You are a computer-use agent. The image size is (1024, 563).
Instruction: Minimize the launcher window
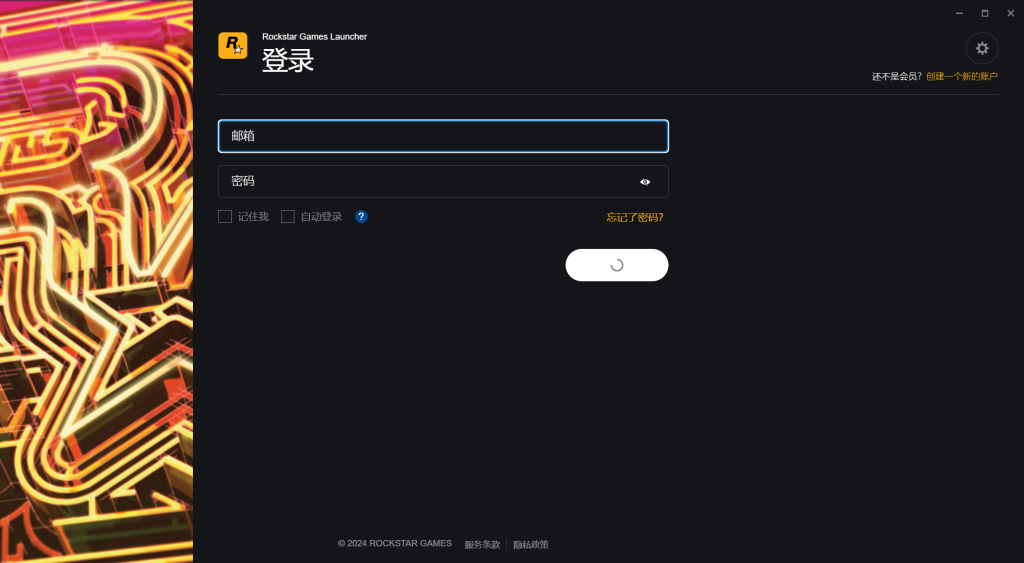point(959,13)
